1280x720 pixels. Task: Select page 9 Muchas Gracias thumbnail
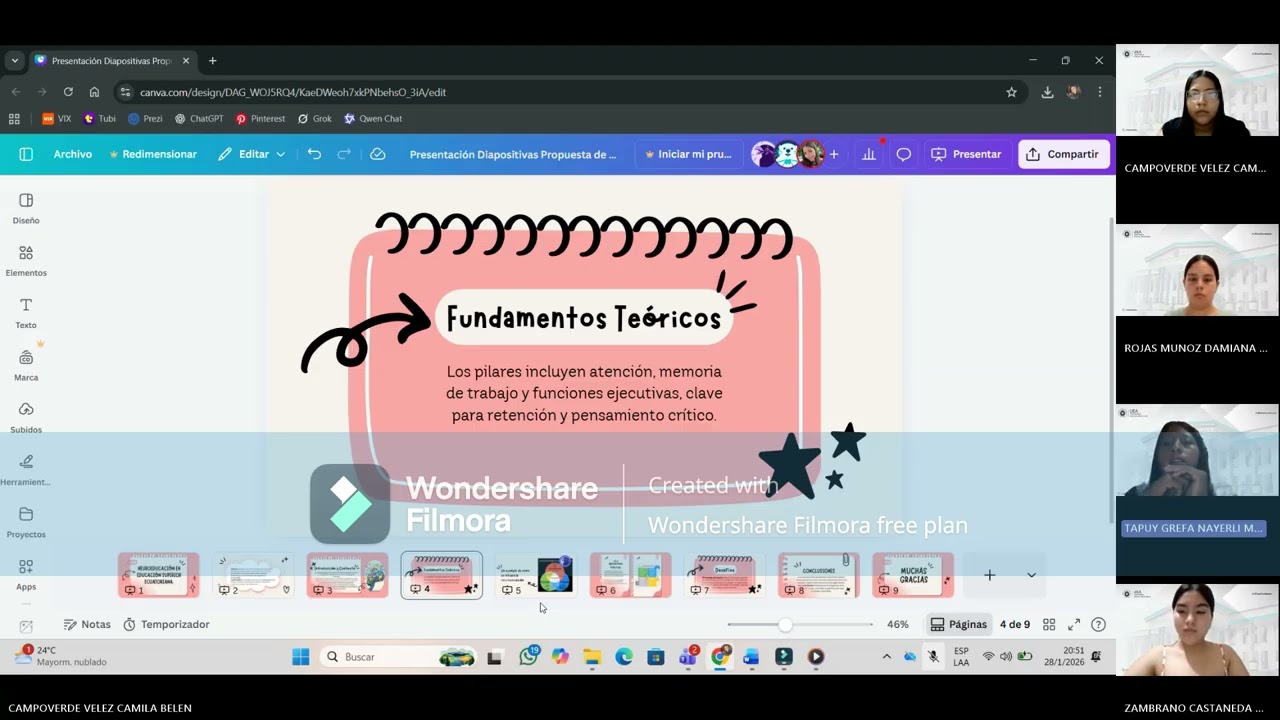coord(913,575)
